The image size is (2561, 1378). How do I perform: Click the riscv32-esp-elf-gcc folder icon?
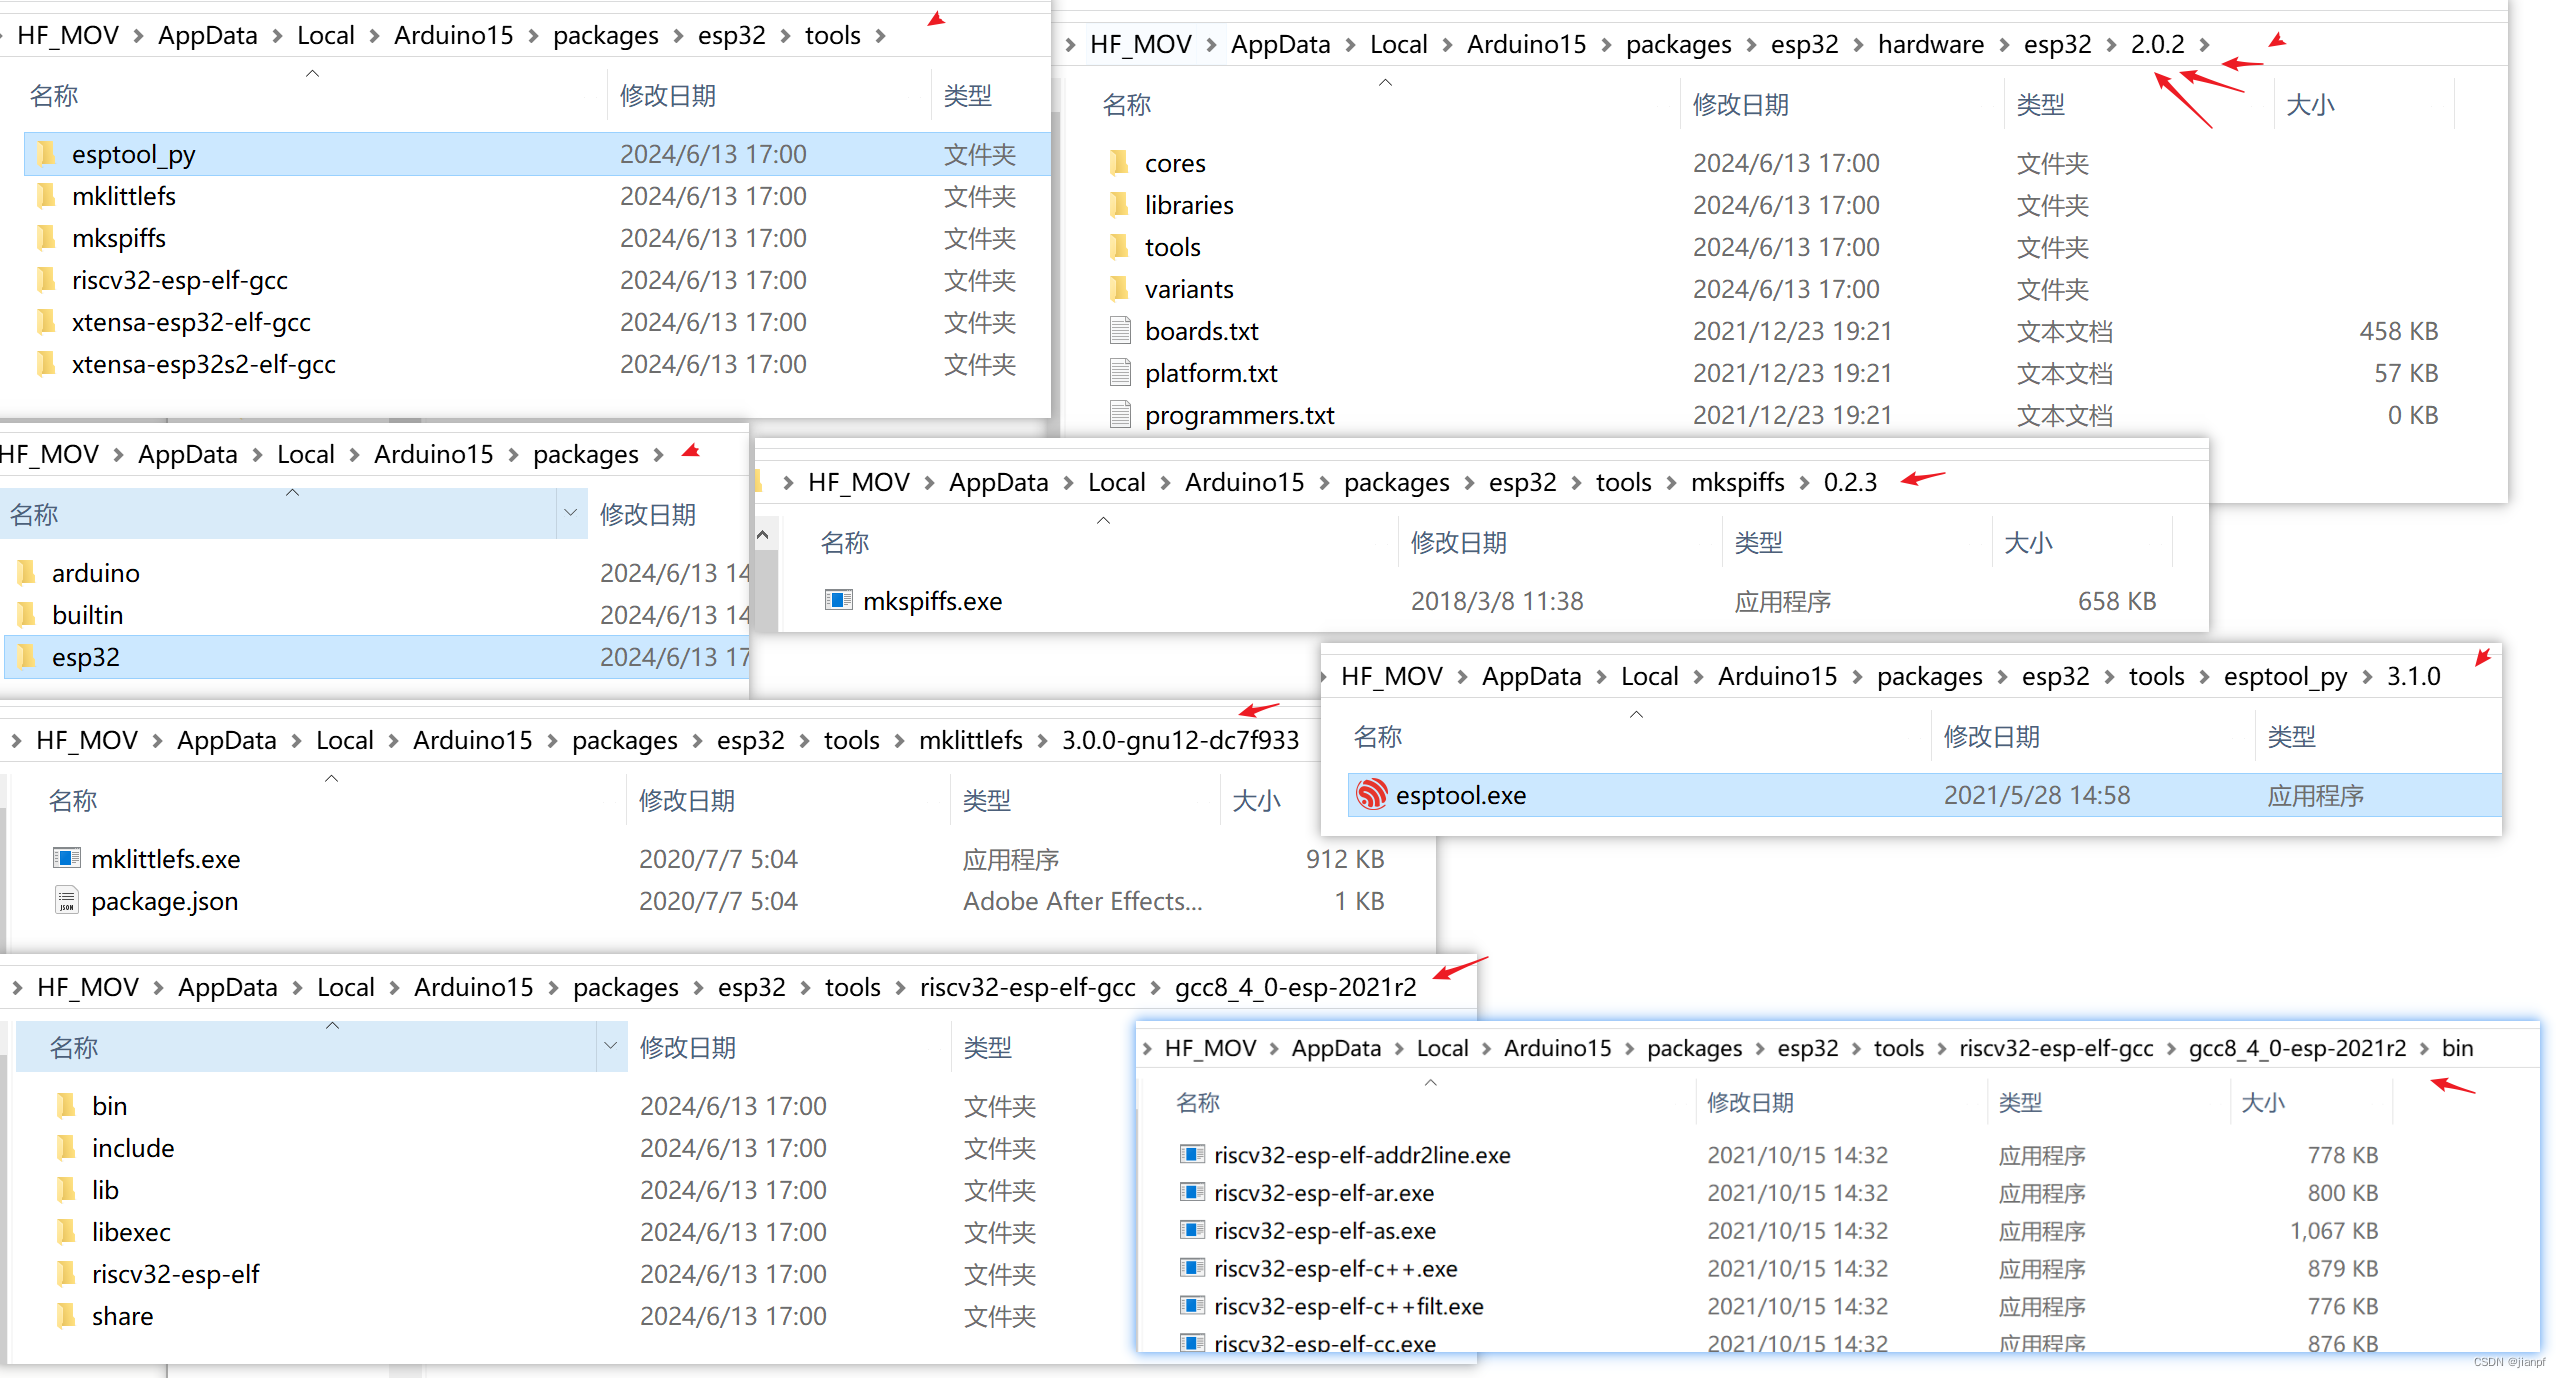[47, 280]
